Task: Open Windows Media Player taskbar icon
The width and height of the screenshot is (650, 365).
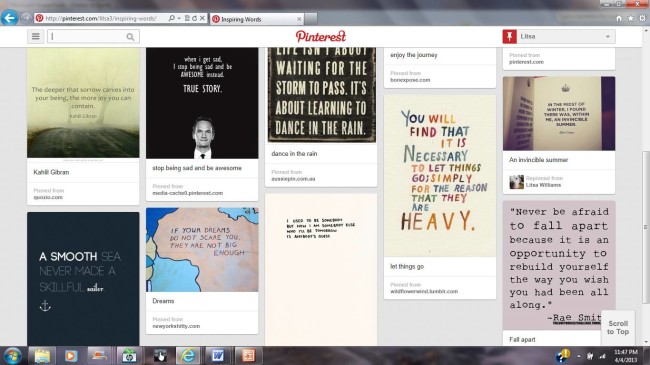Action: (70, 356)
